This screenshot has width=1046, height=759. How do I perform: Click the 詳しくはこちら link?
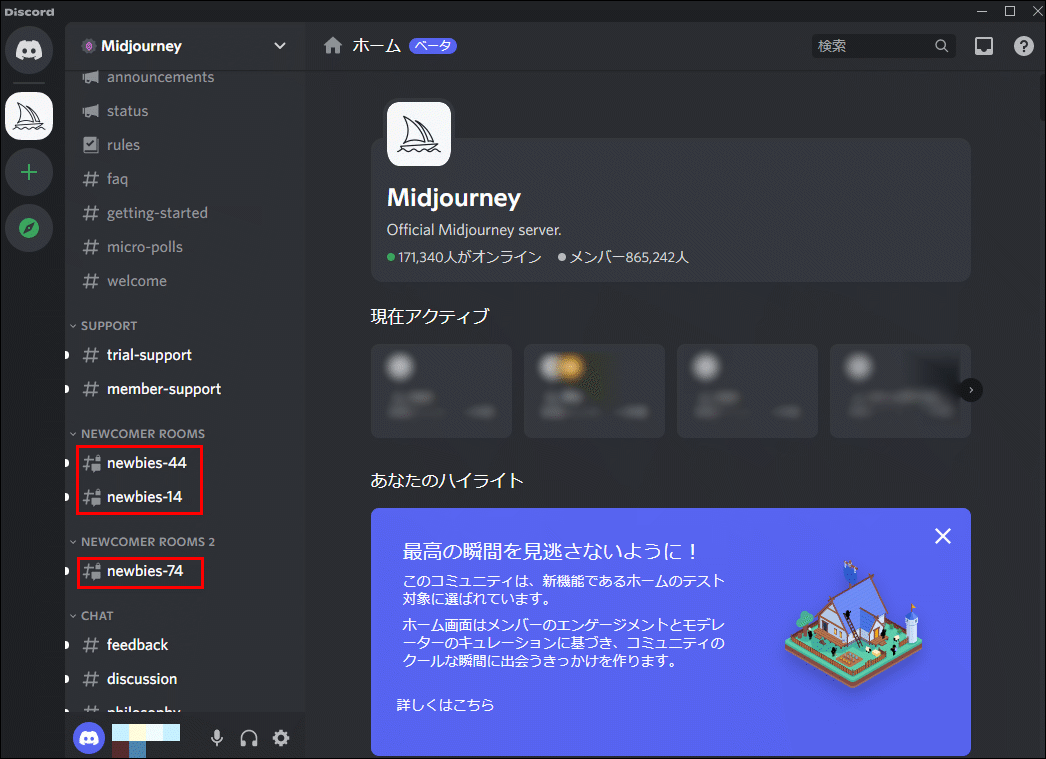click(x=446, y=704)
